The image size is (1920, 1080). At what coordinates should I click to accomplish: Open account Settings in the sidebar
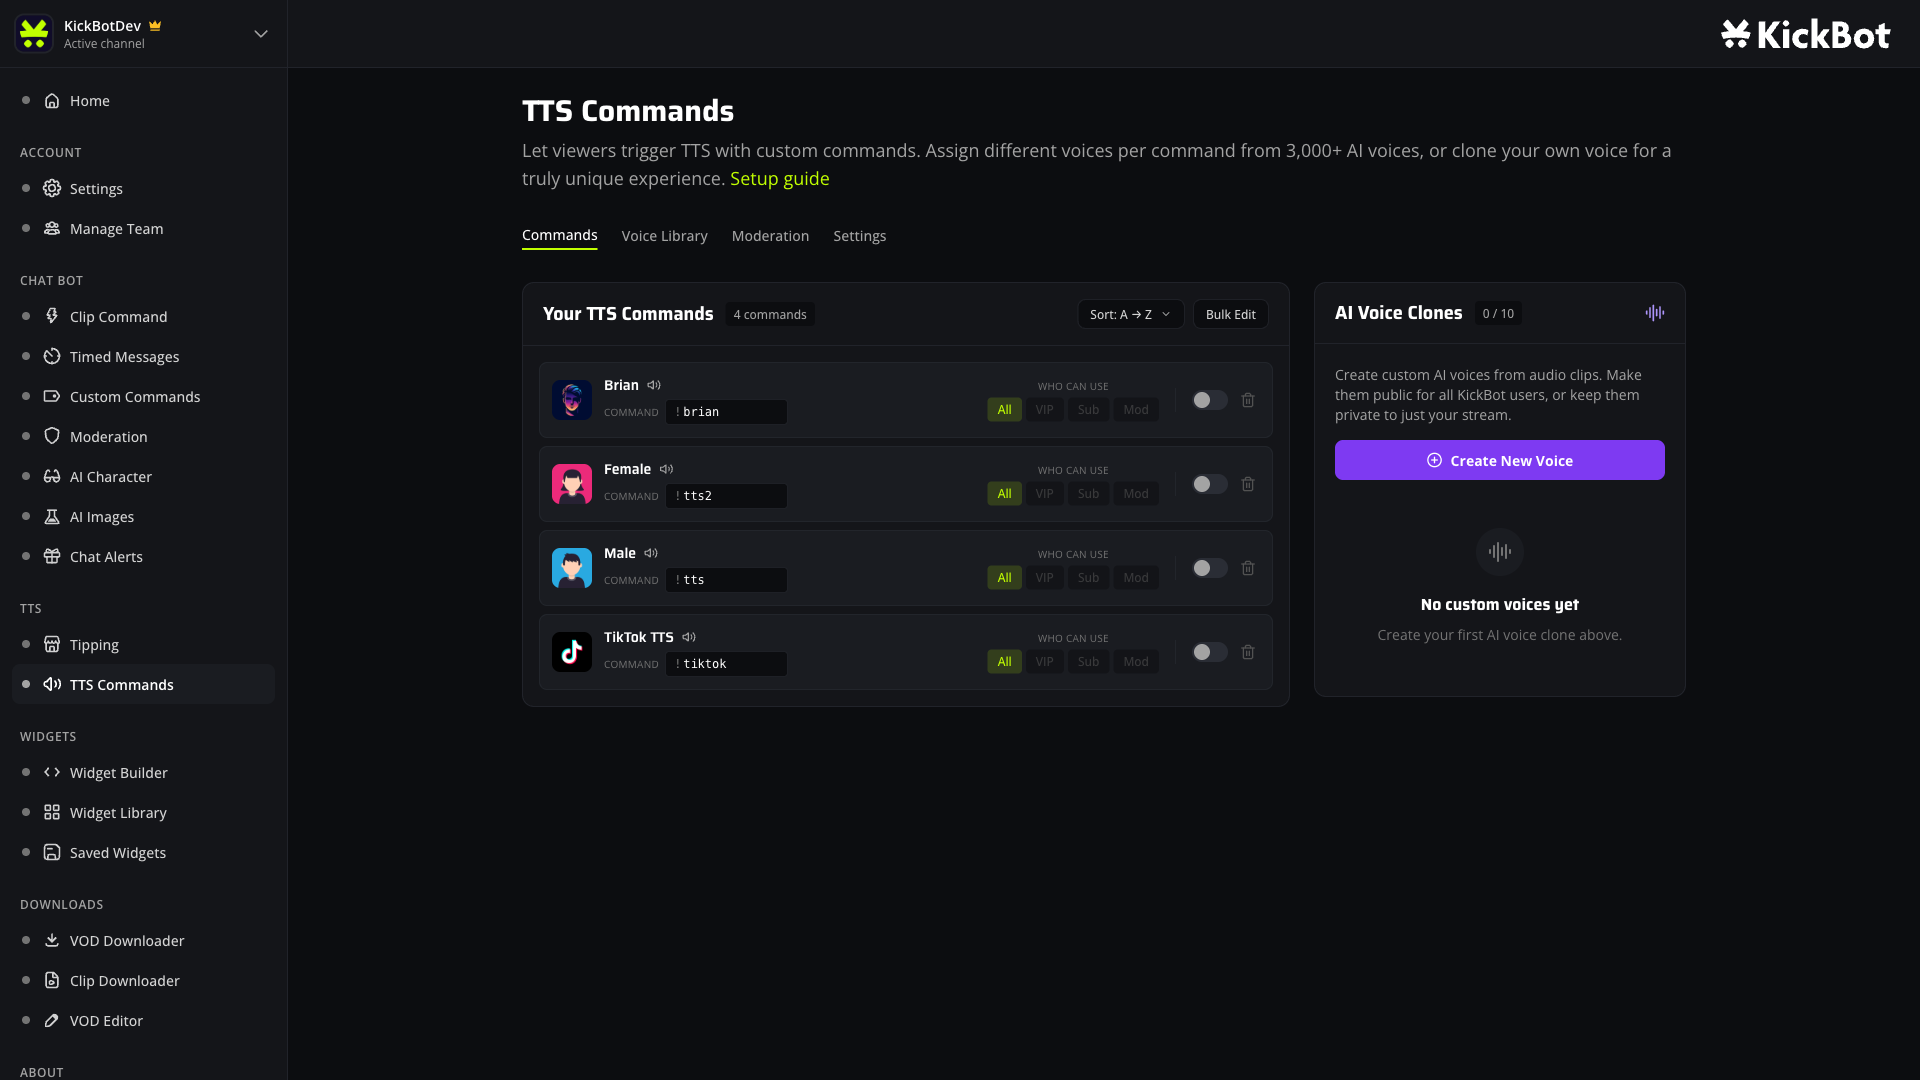(x=143, y=189)
